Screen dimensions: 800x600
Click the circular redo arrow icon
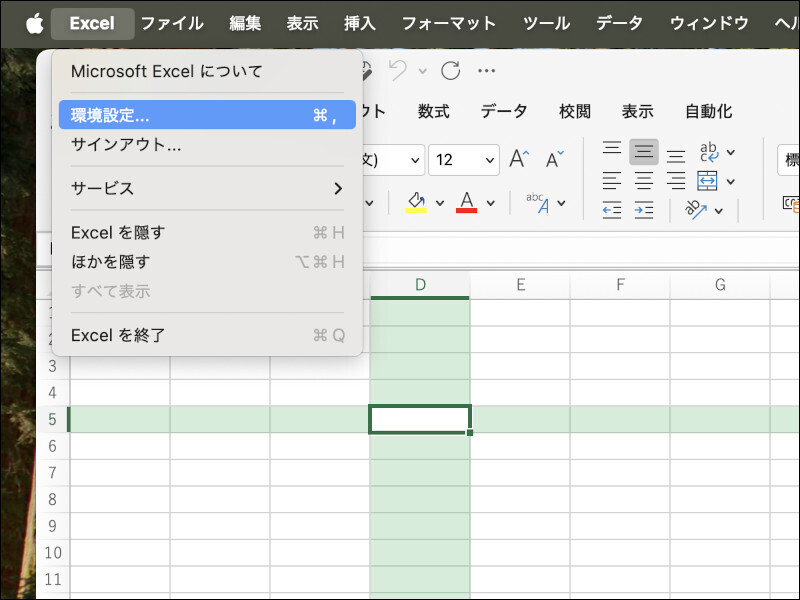451,70
